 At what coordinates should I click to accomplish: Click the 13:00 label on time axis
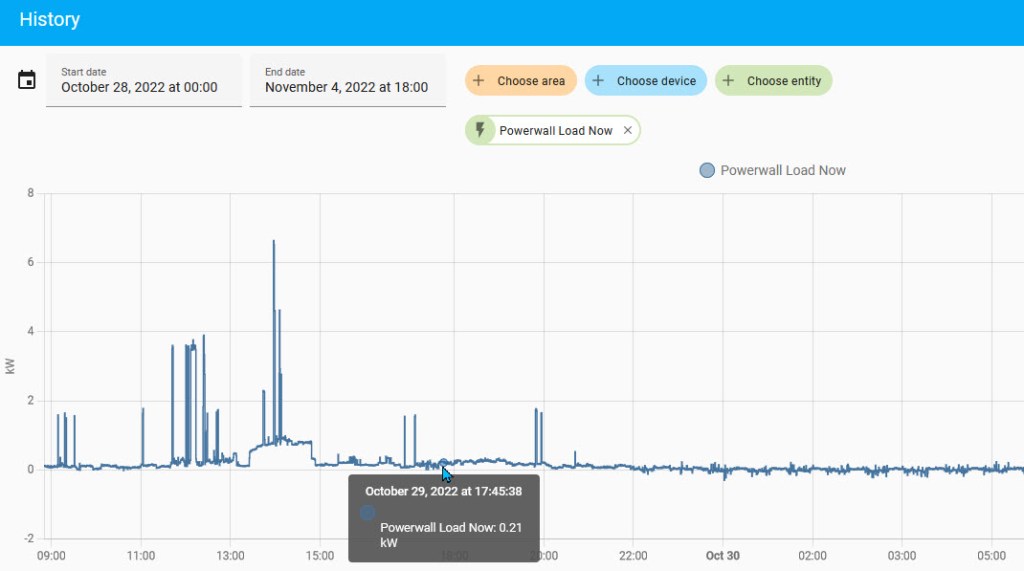coord(231,555)
